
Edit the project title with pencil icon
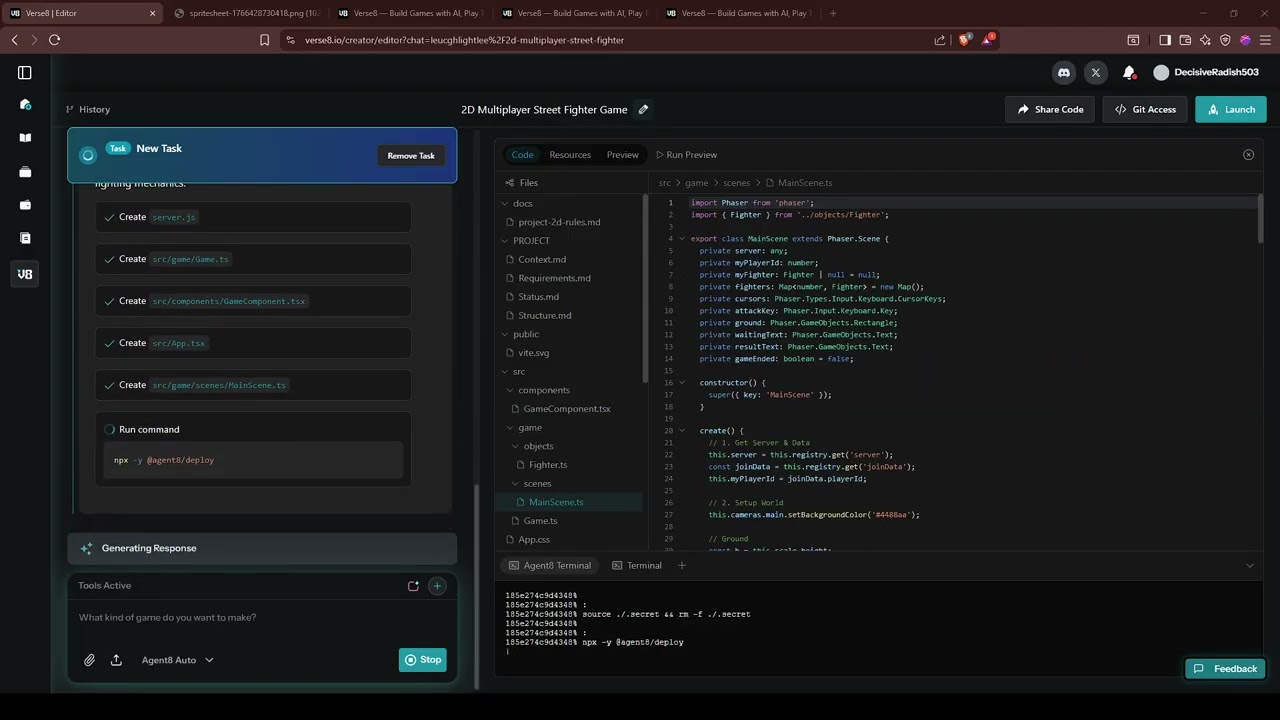[643, 109]
